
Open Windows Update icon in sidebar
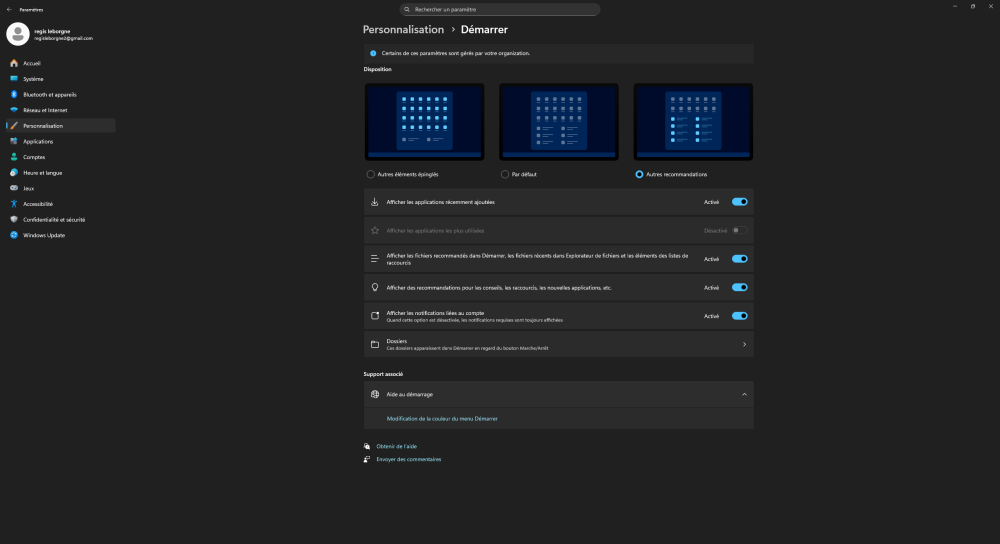click(x=14, y=235)
